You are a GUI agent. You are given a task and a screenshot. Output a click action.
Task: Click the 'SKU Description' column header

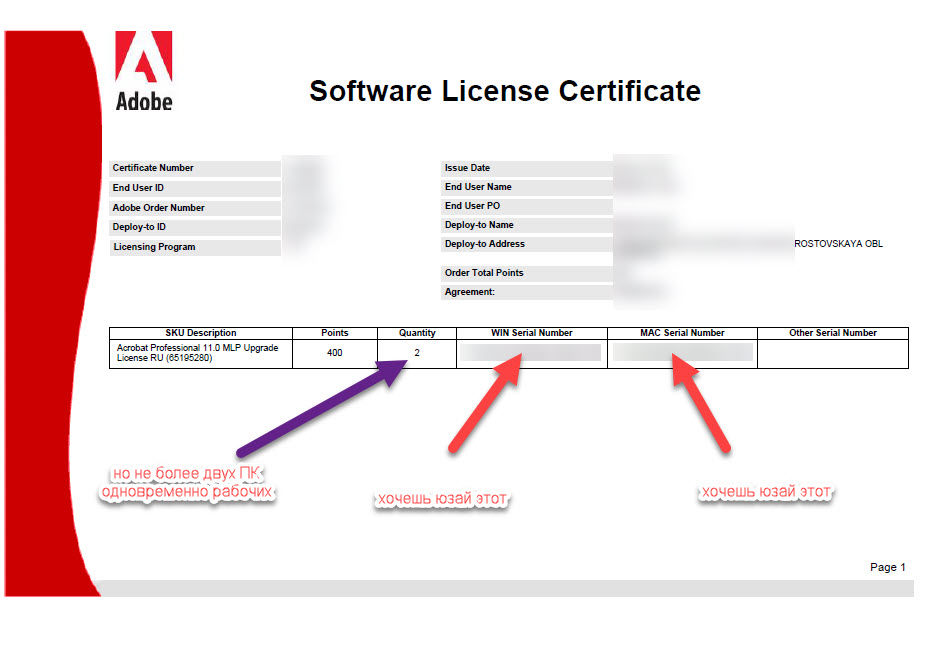(x=201, y=333)
